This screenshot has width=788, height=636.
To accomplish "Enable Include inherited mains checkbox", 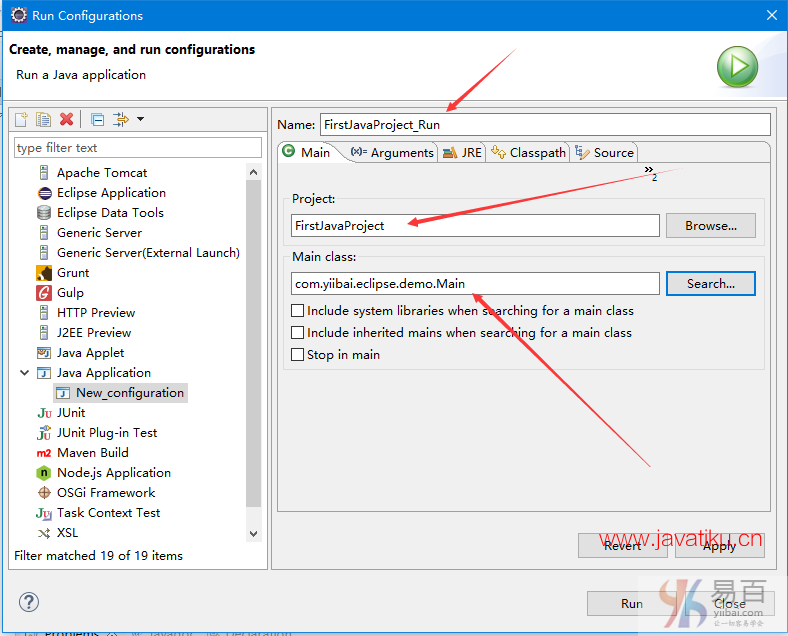I will coord(298,333).
